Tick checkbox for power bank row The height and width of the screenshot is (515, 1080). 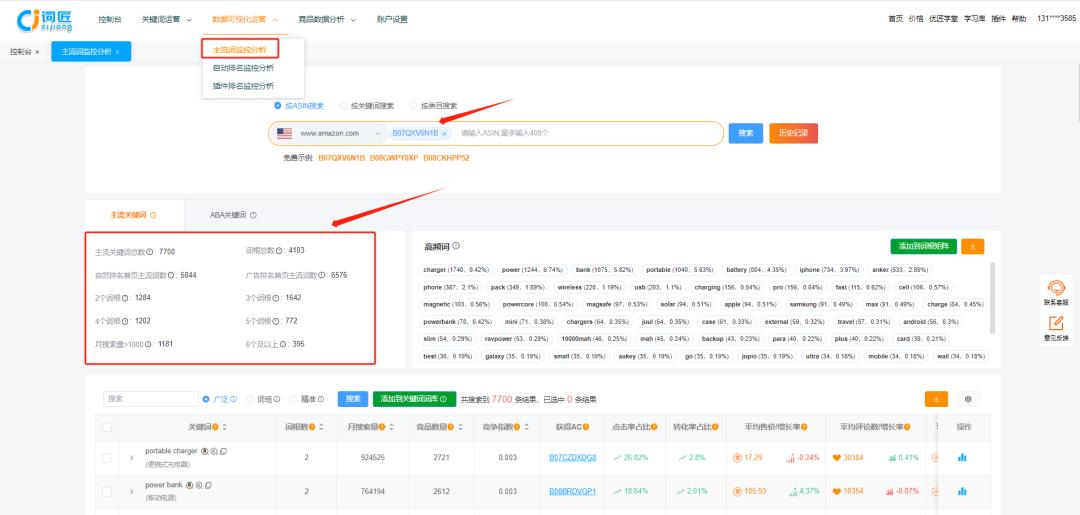tap(107, 492)
